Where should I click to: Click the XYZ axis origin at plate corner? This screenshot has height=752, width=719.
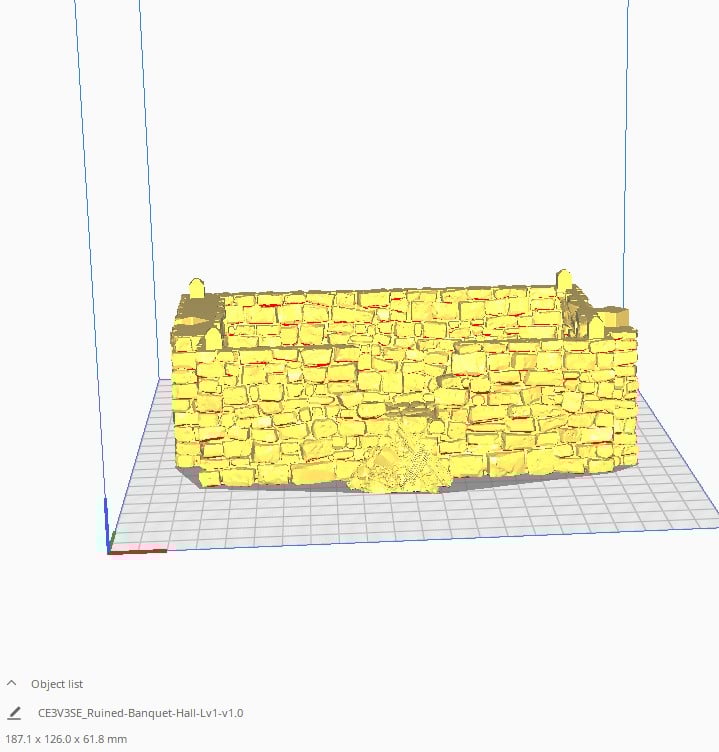coord(108,546)
